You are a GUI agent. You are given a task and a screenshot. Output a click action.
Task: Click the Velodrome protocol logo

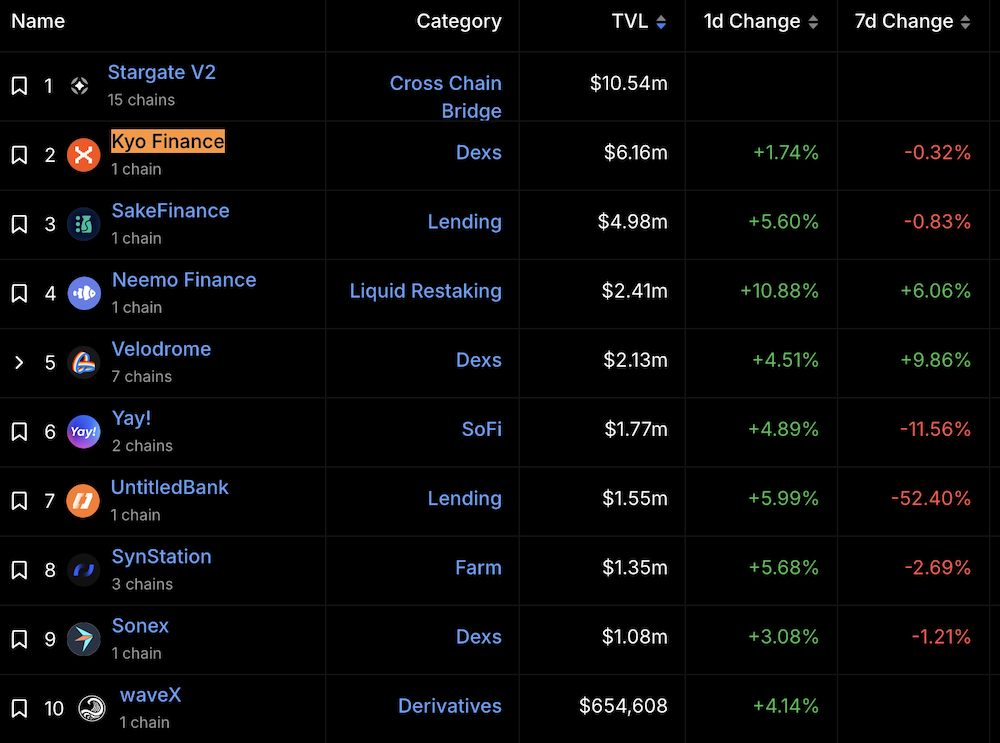pos(84,362)
